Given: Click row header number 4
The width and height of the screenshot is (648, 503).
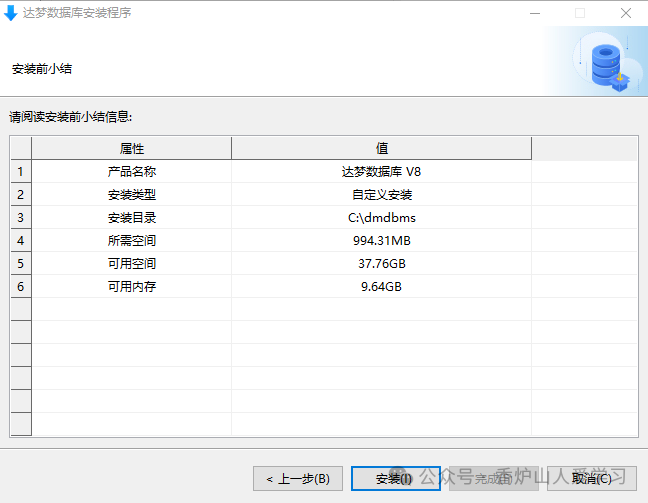Looking at the screenshot, I should tap(21, 241).
